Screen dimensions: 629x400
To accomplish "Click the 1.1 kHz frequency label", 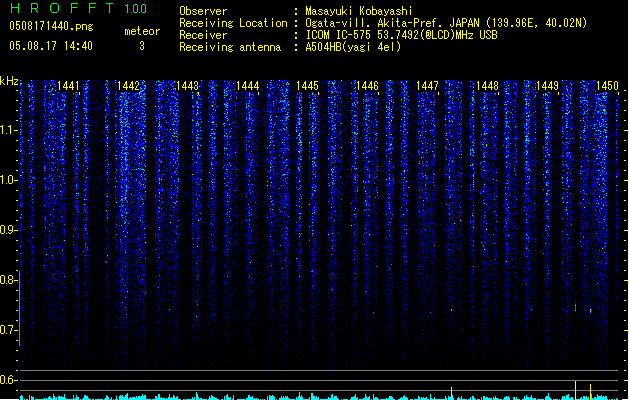I will click(x=9, y=131).
